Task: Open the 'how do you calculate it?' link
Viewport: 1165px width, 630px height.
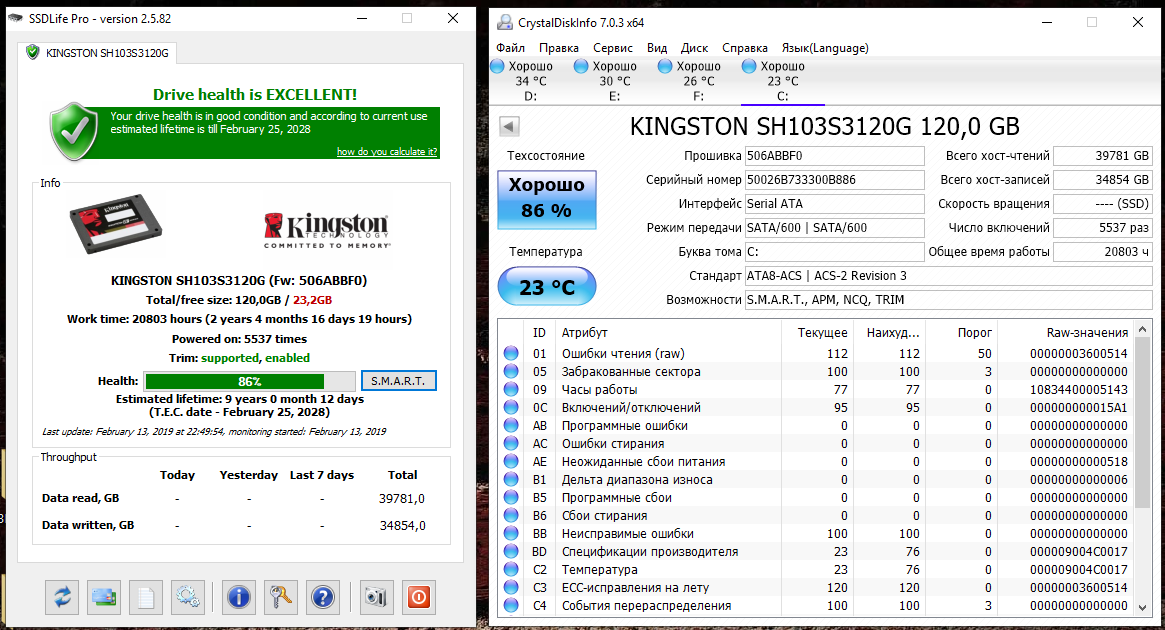Action: 387,152
